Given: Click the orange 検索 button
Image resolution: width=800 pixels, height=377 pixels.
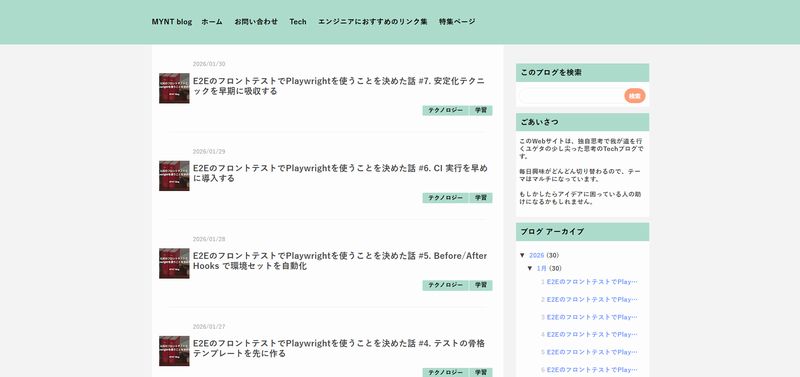Looking at the screenshot, I should pos(635,96).
